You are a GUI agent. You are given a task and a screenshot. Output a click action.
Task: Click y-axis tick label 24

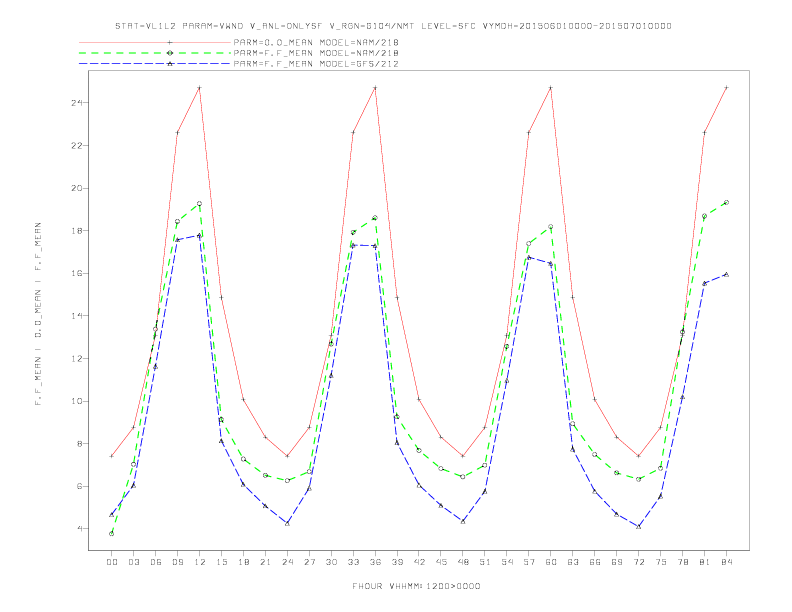pos(77,103)
